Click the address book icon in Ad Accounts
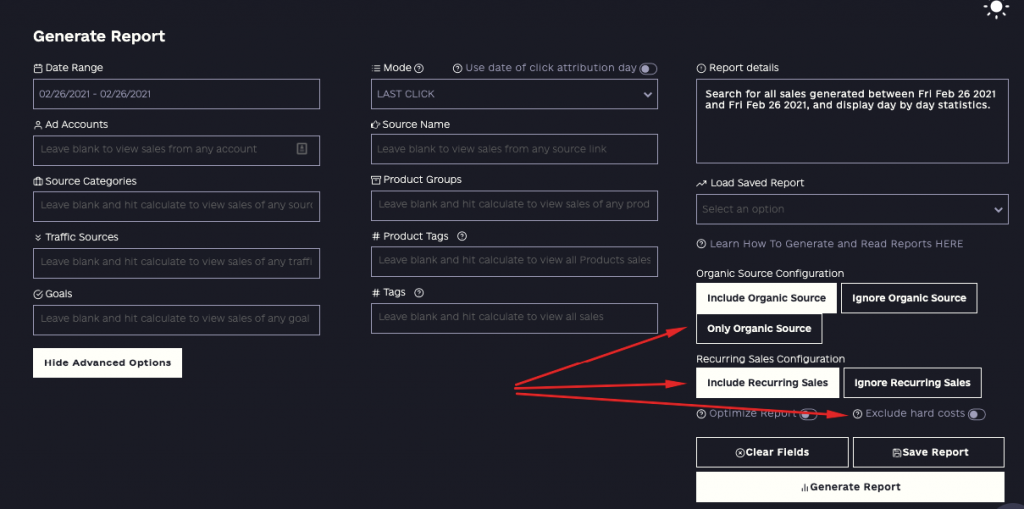The width and height of the screenshot is (1024, 509). click(302, 149)
